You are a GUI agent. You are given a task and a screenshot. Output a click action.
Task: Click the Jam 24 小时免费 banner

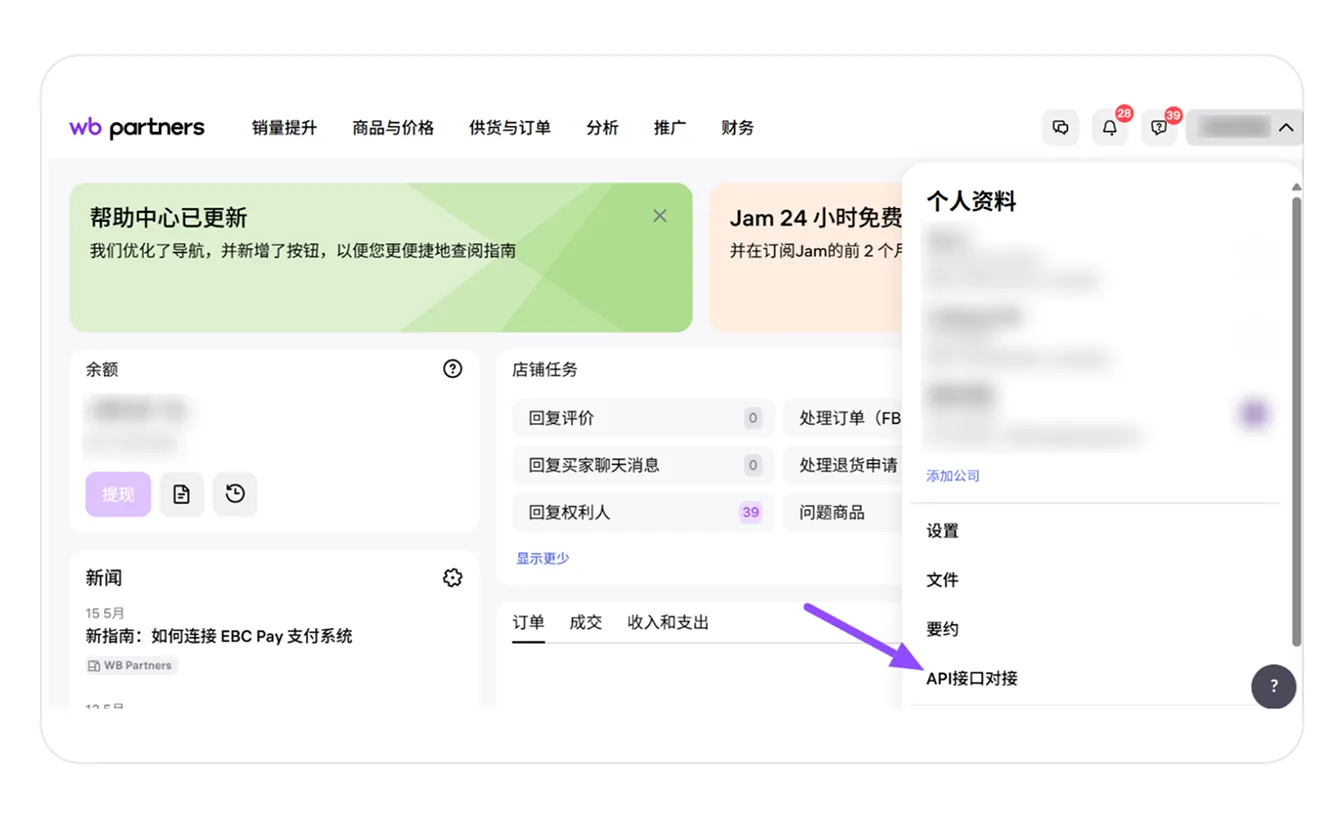(806, 257)
